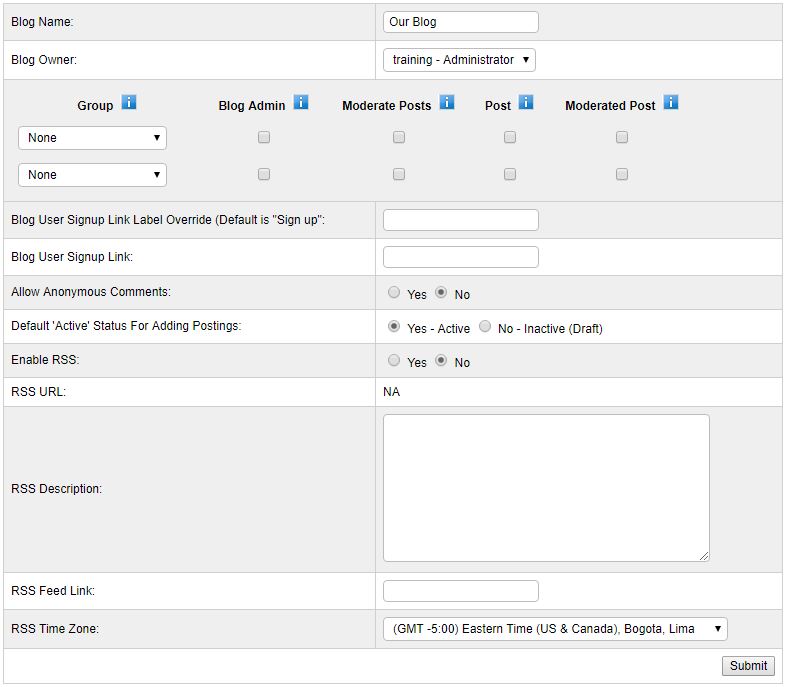Click the Blog Owner: label
This screenshot has height=687, width=788.
tap(44, 60)
